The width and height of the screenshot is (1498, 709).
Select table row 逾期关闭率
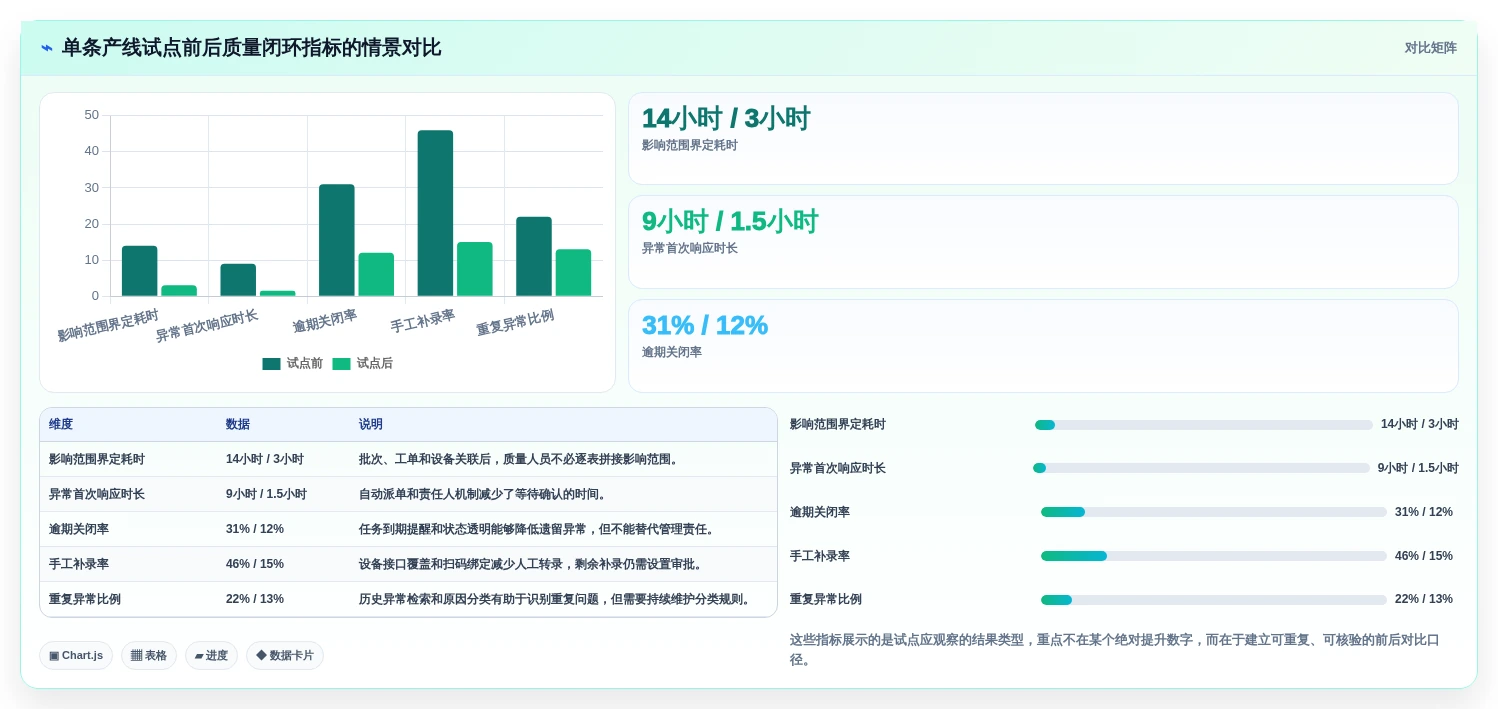coord(408,530)
